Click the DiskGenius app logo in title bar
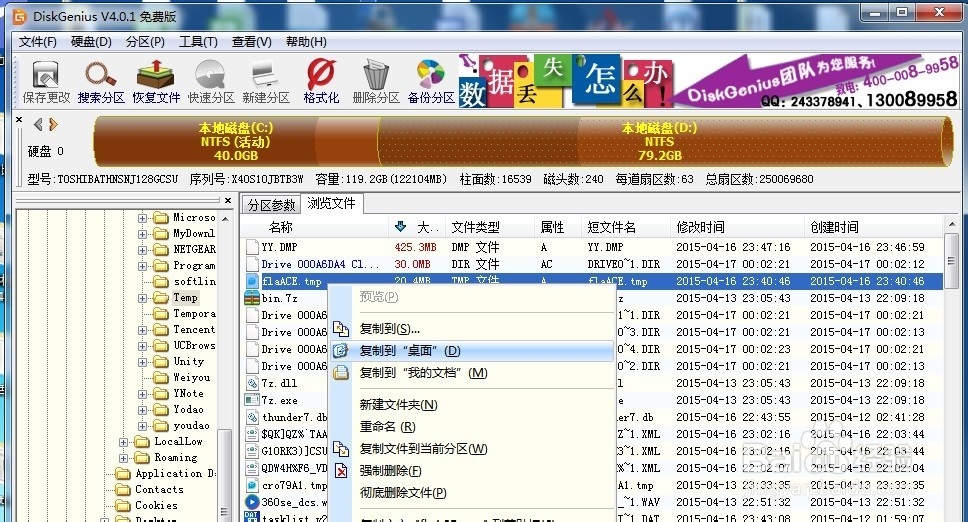968x522 pixels. 20,17
